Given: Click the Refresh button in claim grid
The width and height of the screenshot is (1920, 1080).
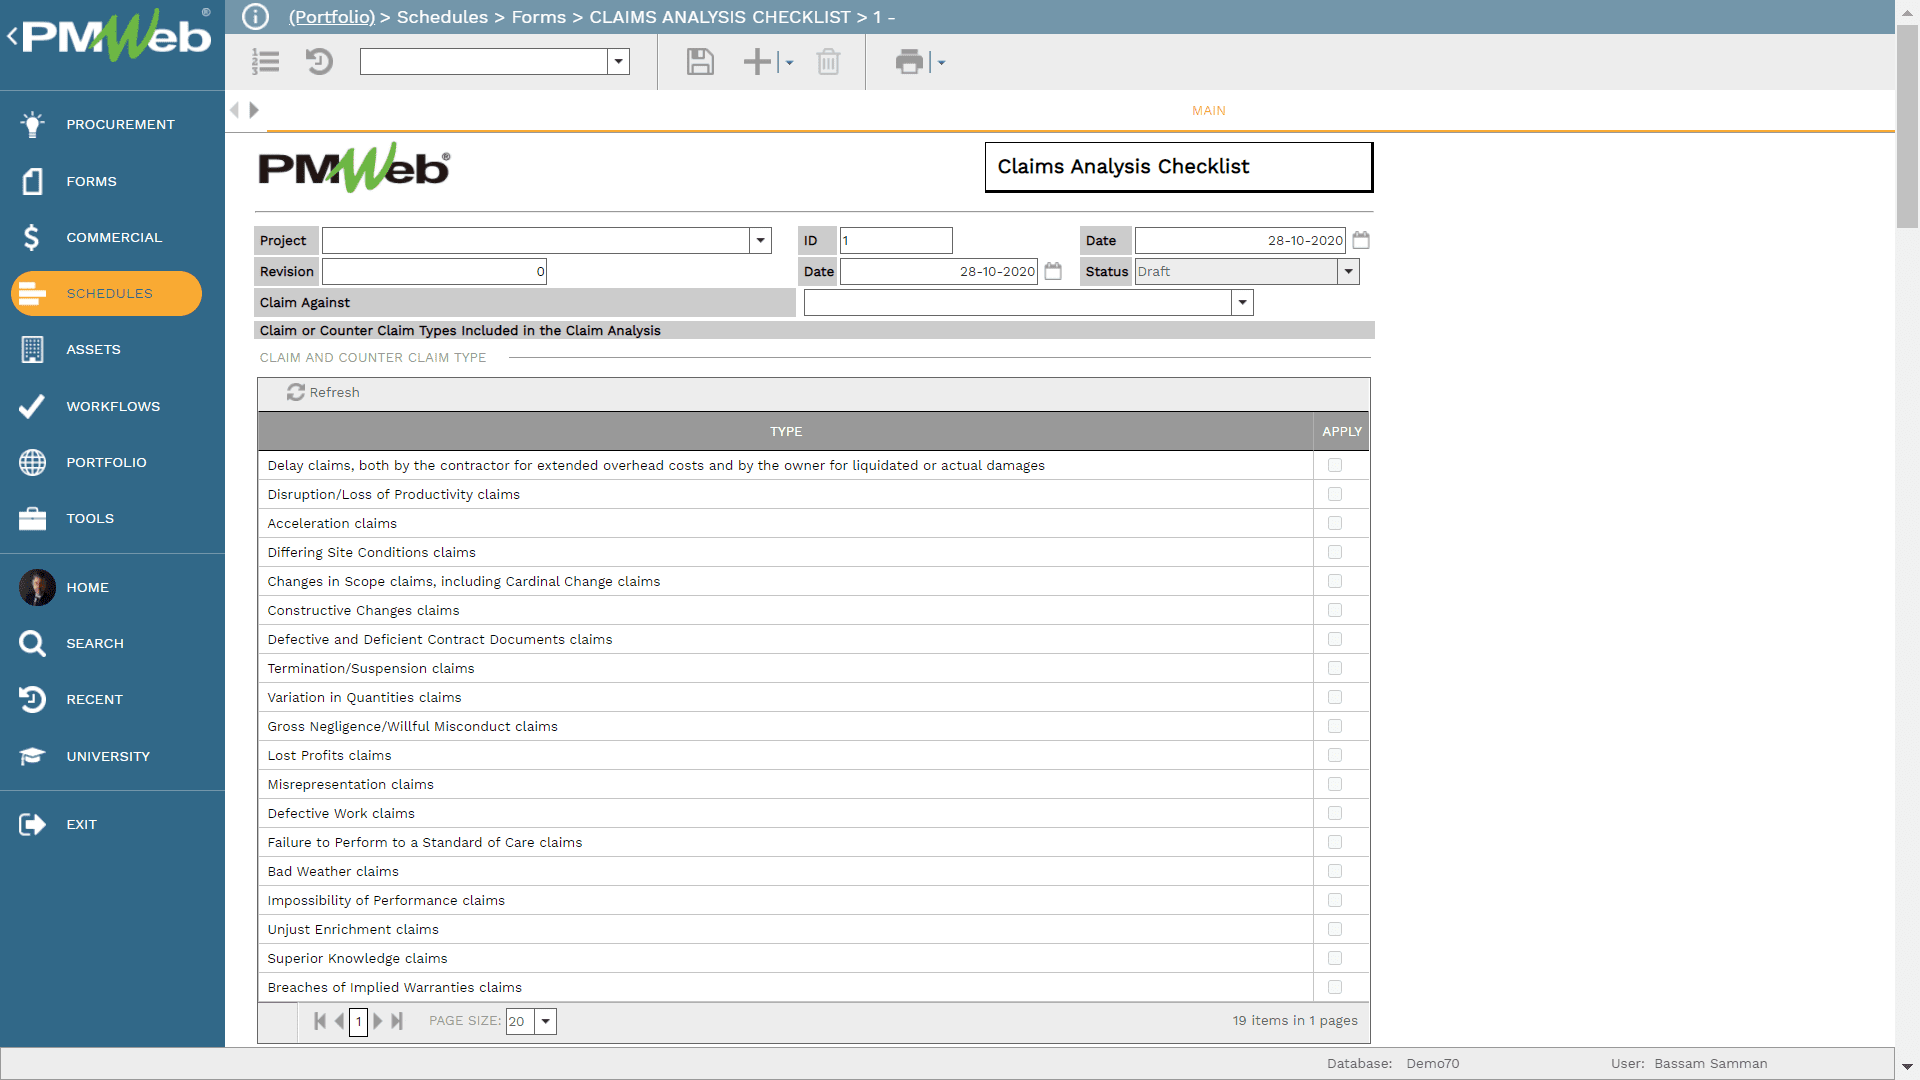Looking at the screenshot, I should point(323,392).
